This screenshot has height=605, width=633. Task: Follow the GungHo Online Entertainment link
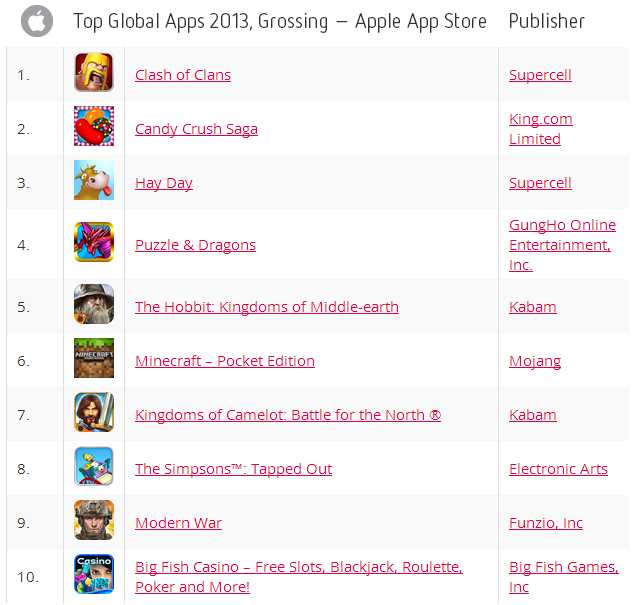tap(562, 245)
